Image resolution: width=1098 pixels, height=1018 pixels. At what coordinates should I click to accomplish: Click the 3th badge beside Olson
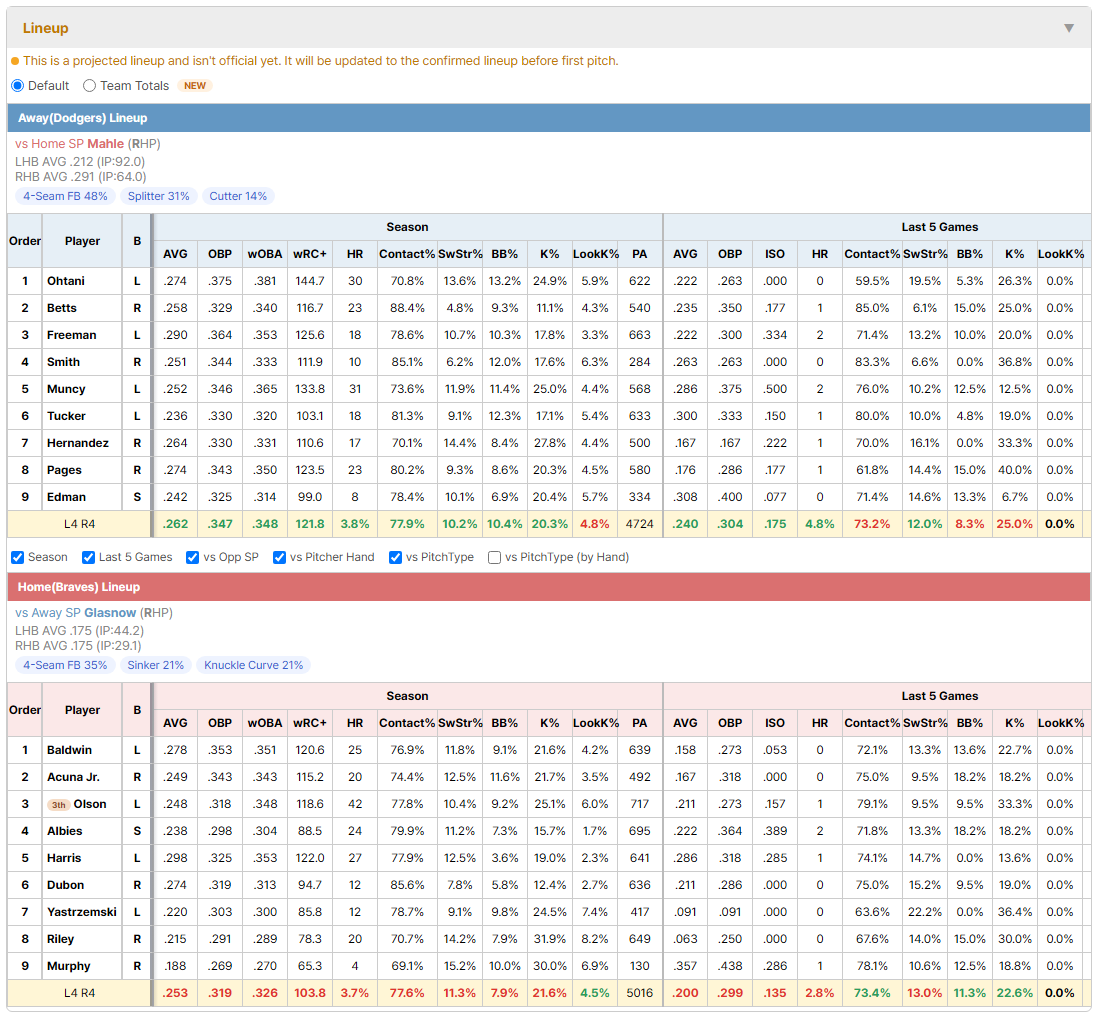tap(59, 804)
